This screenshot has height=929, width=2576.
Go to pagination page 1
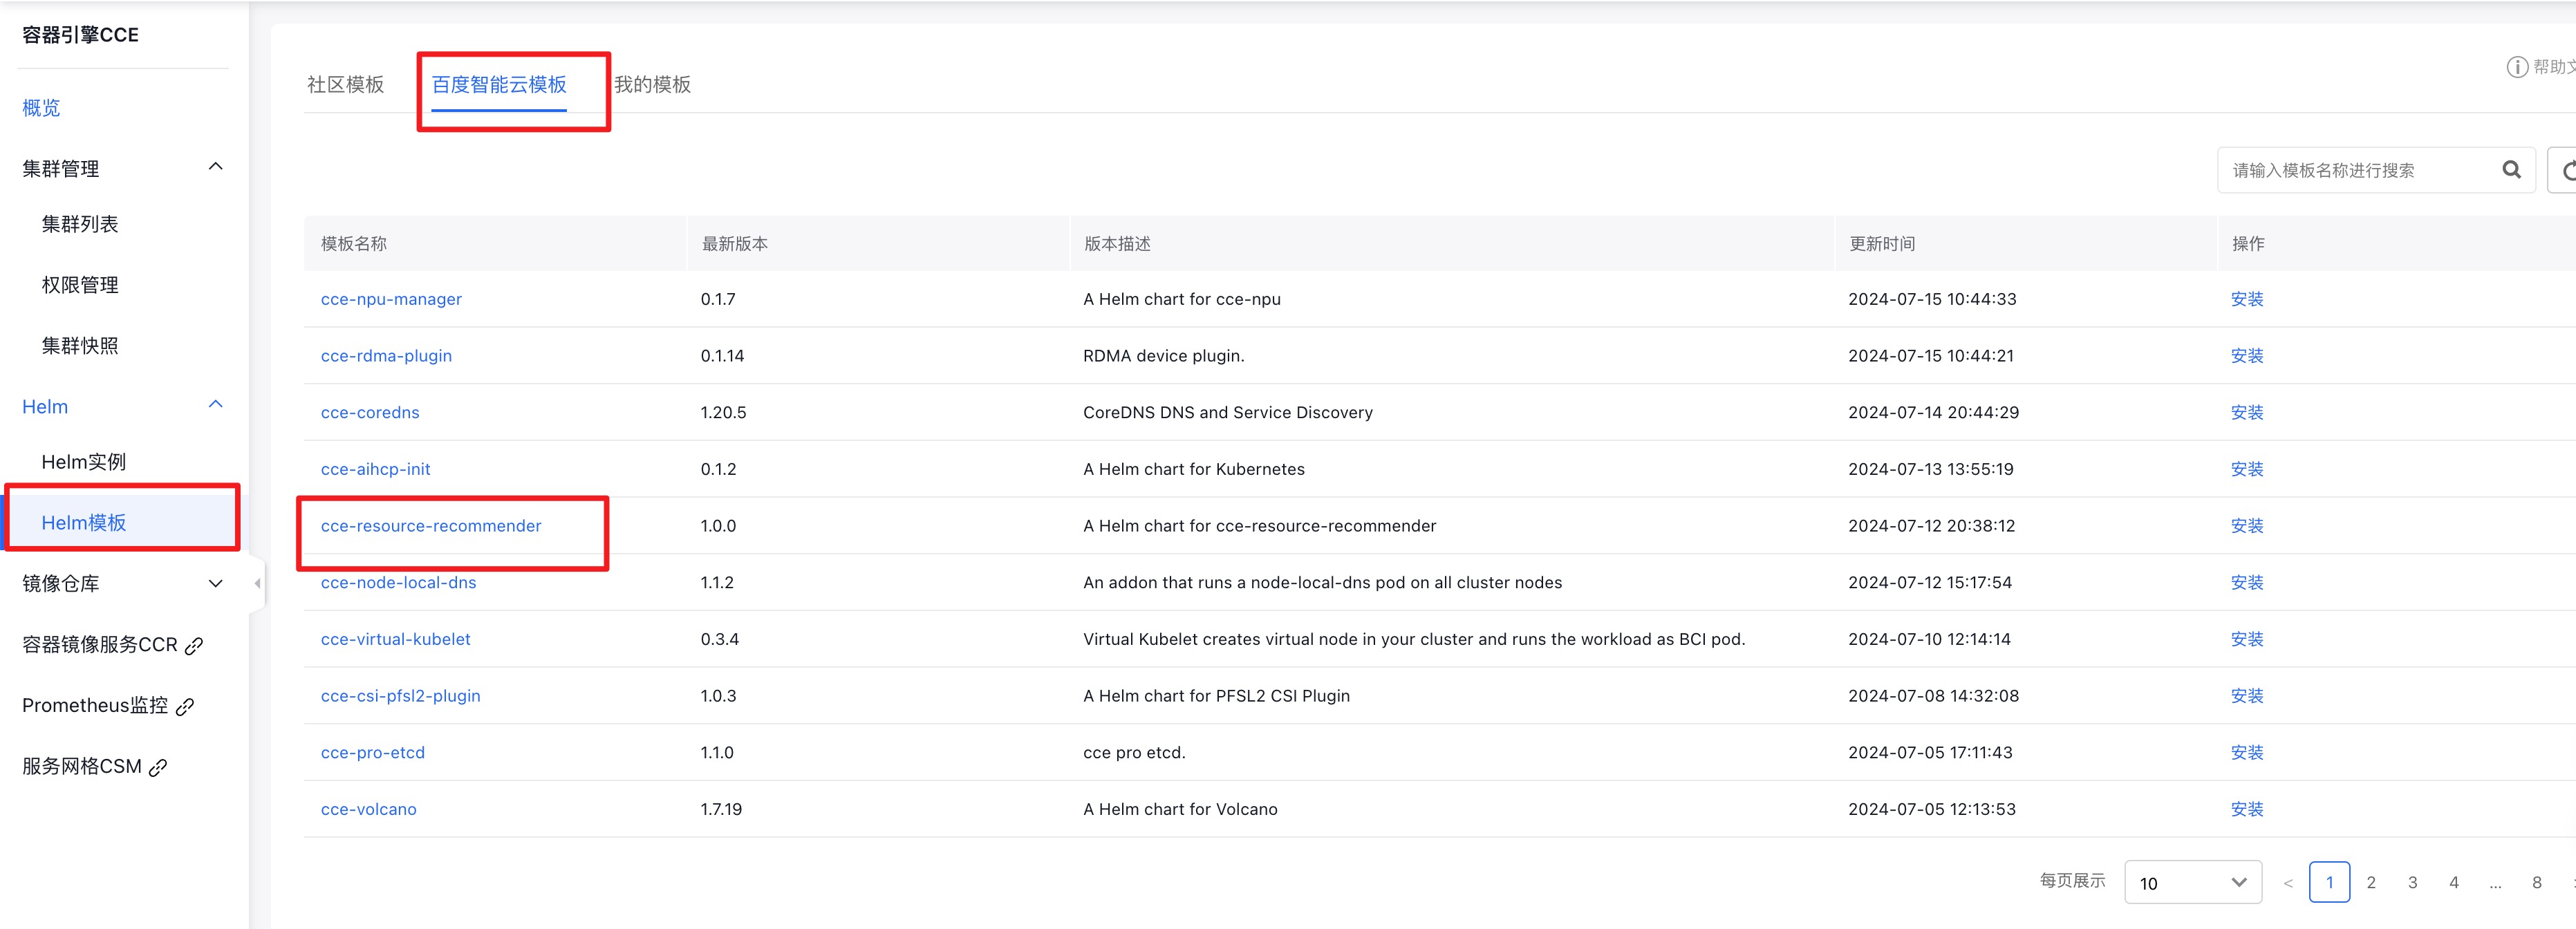click(x=2329, y=882)
